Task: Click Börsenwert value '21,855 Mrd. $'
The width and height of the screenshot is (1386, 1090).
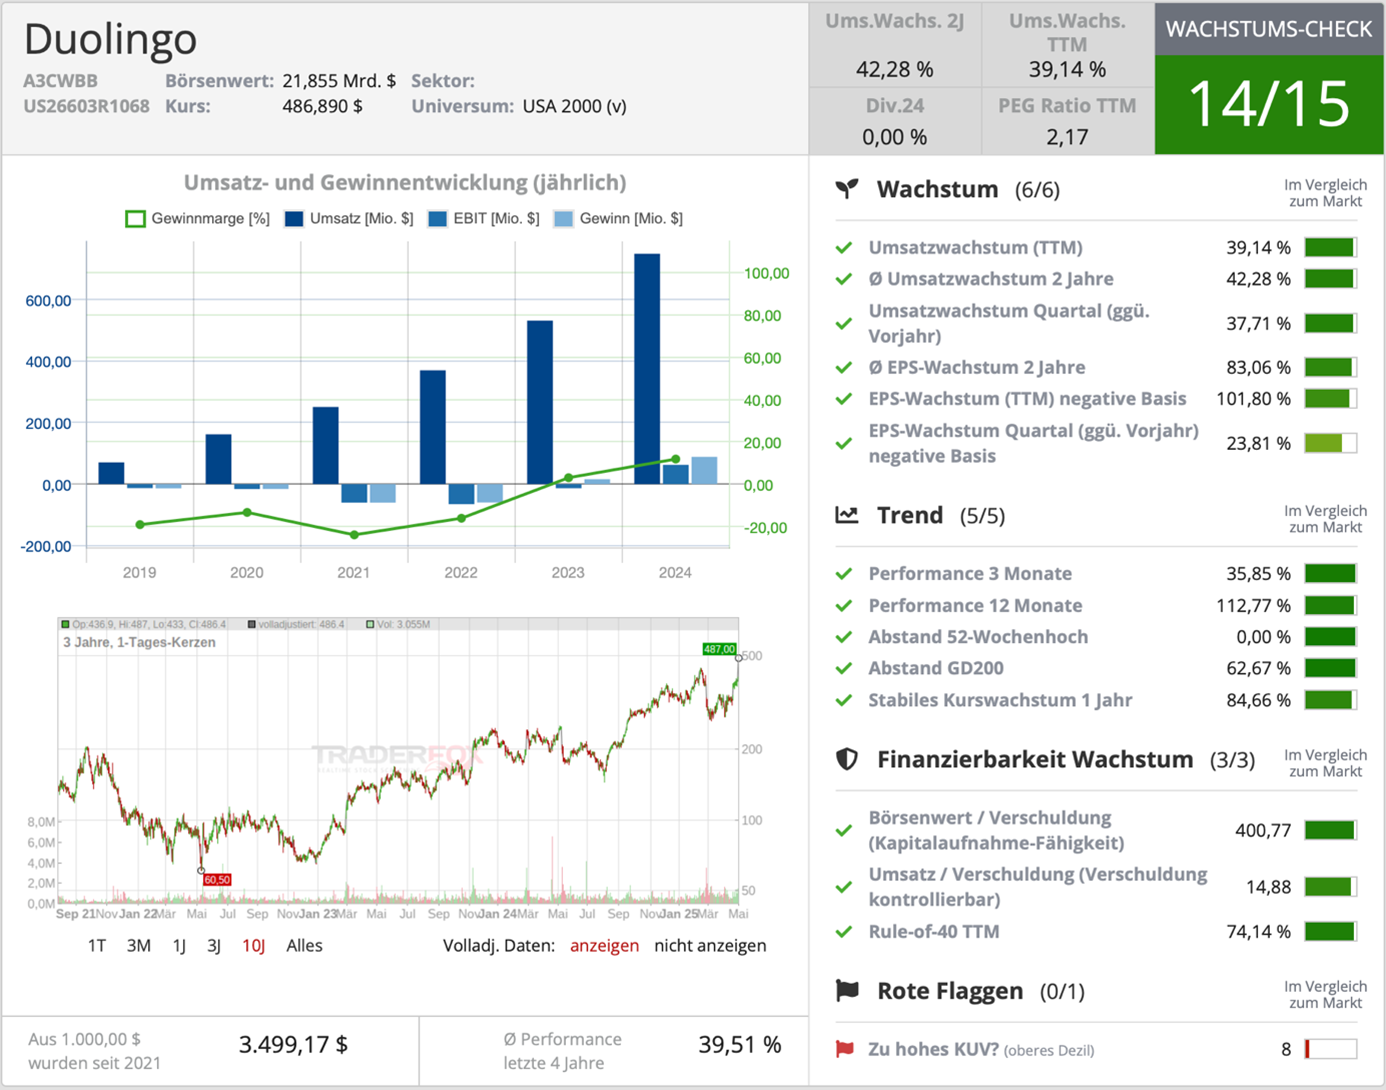Action: (339, 81)
